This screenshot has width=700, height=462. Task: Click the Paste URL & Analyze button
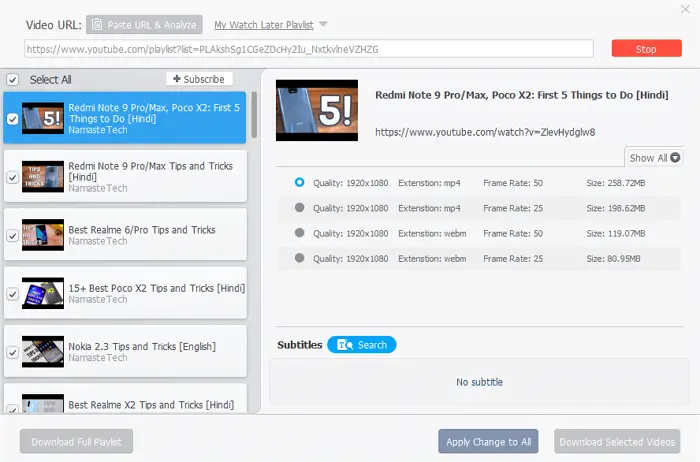point(144,25)
